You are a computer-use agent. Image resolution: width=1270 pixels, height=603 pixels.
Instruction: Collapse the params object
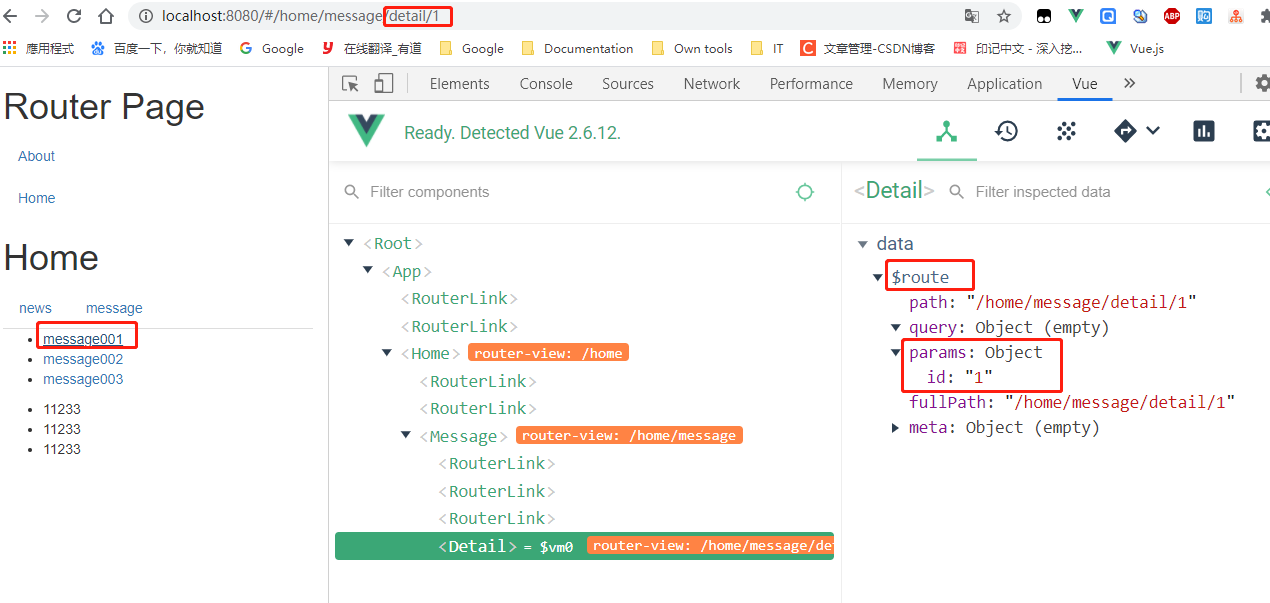point(896,352)
